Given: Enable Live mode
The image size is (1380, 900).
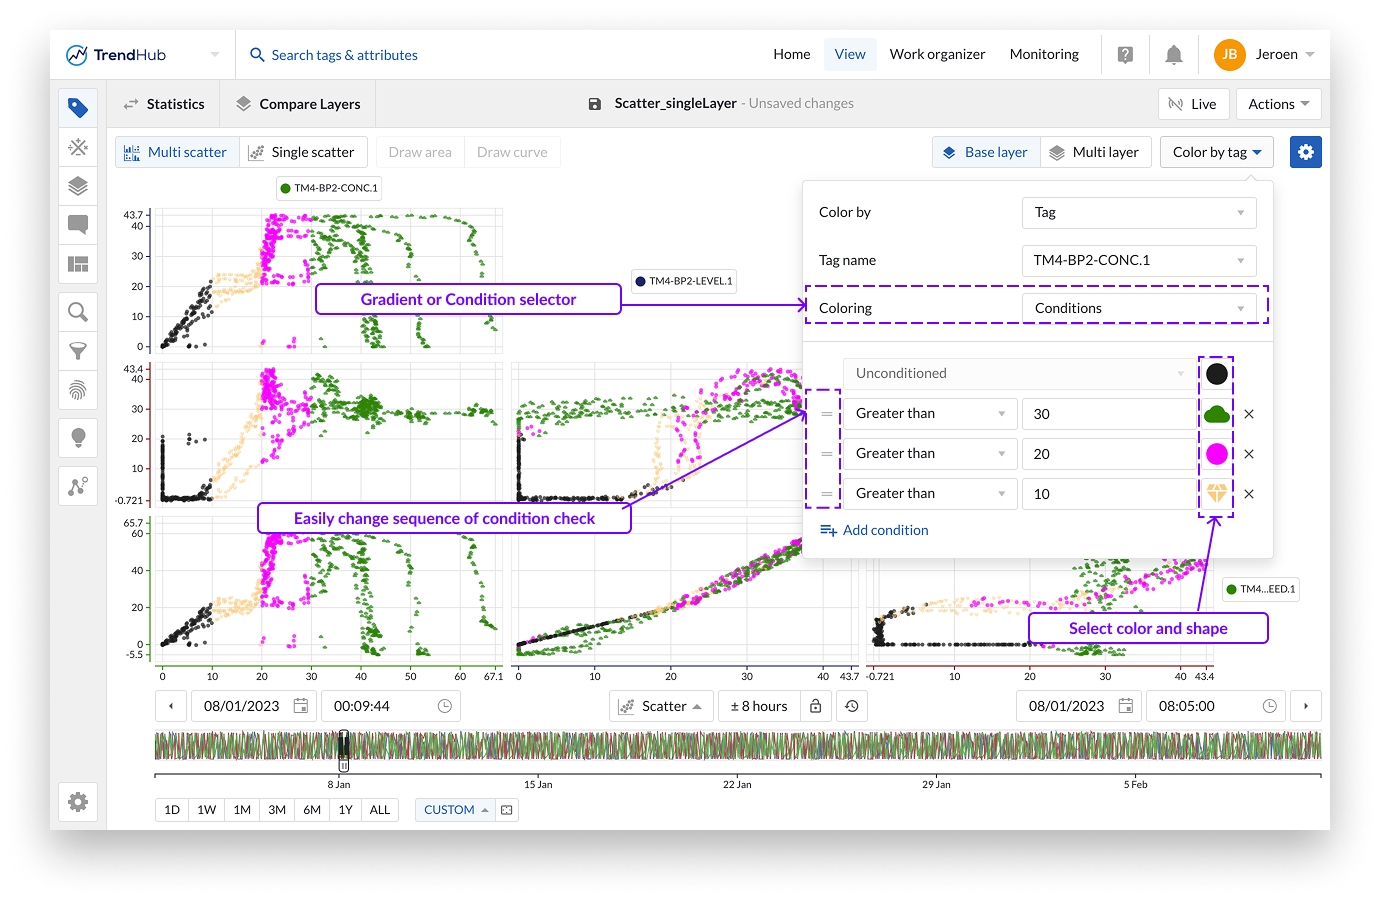Looking at the screenshot, I should [1193, 104].
